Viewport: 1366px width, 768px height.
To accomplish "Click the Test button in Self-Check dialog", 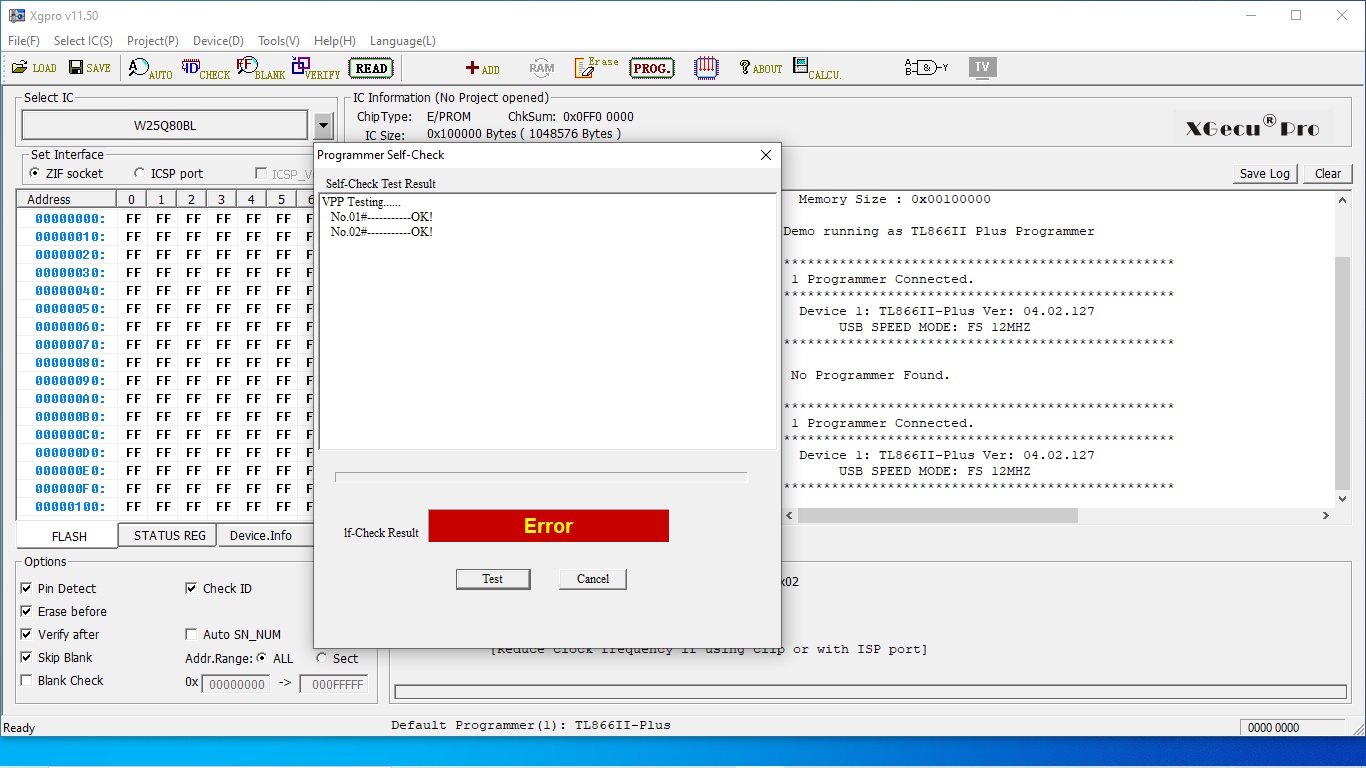I will pos(492,579).
